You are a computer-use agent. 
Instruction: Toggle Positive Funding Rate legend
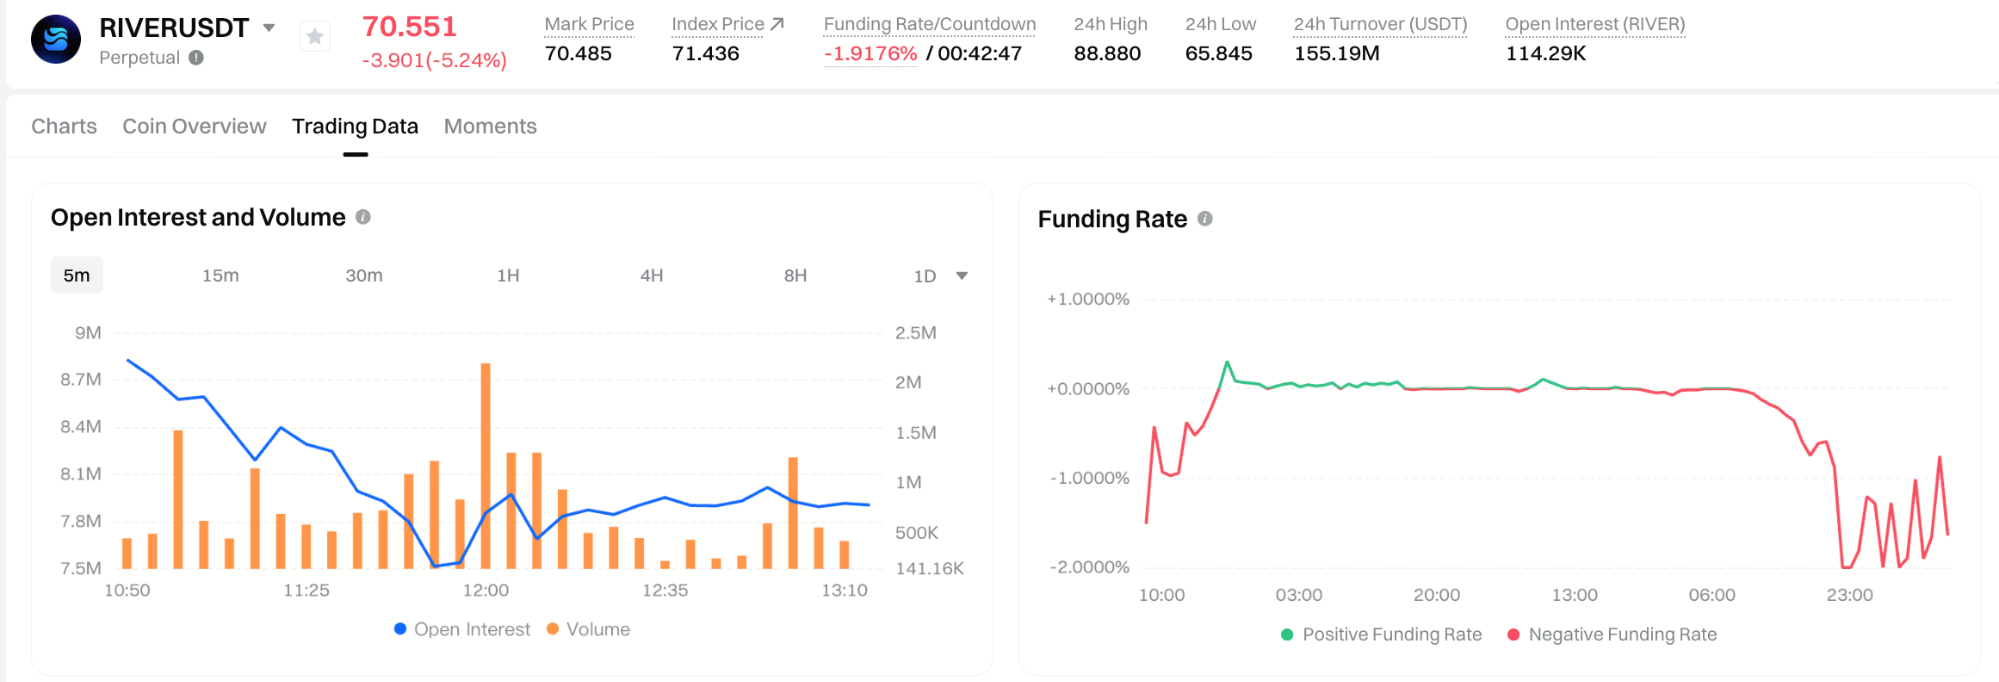1381,634
